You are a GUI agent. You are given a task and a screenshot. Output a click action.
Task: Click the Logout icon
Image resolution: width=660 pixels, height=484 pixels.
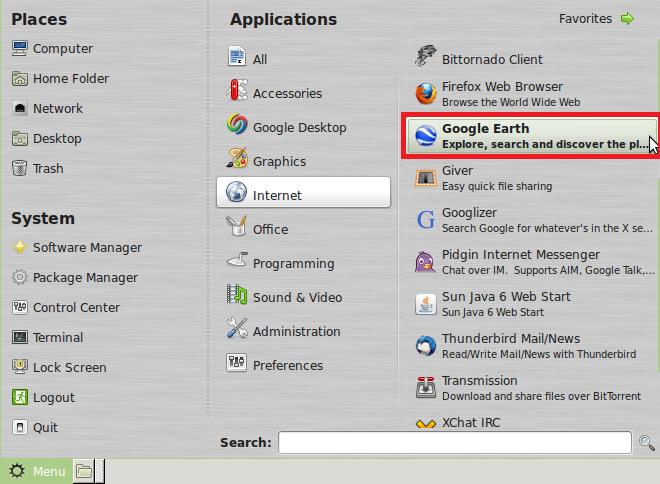tap(20, 397)
